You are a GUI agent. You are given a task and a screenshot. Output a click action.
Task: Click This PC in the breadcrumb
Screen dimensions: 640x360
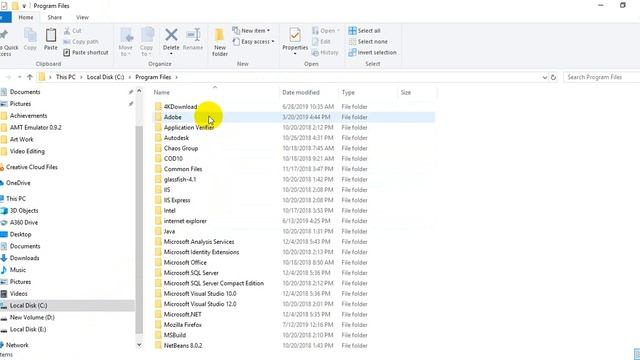pyautogui.click(x=65, y=77)
